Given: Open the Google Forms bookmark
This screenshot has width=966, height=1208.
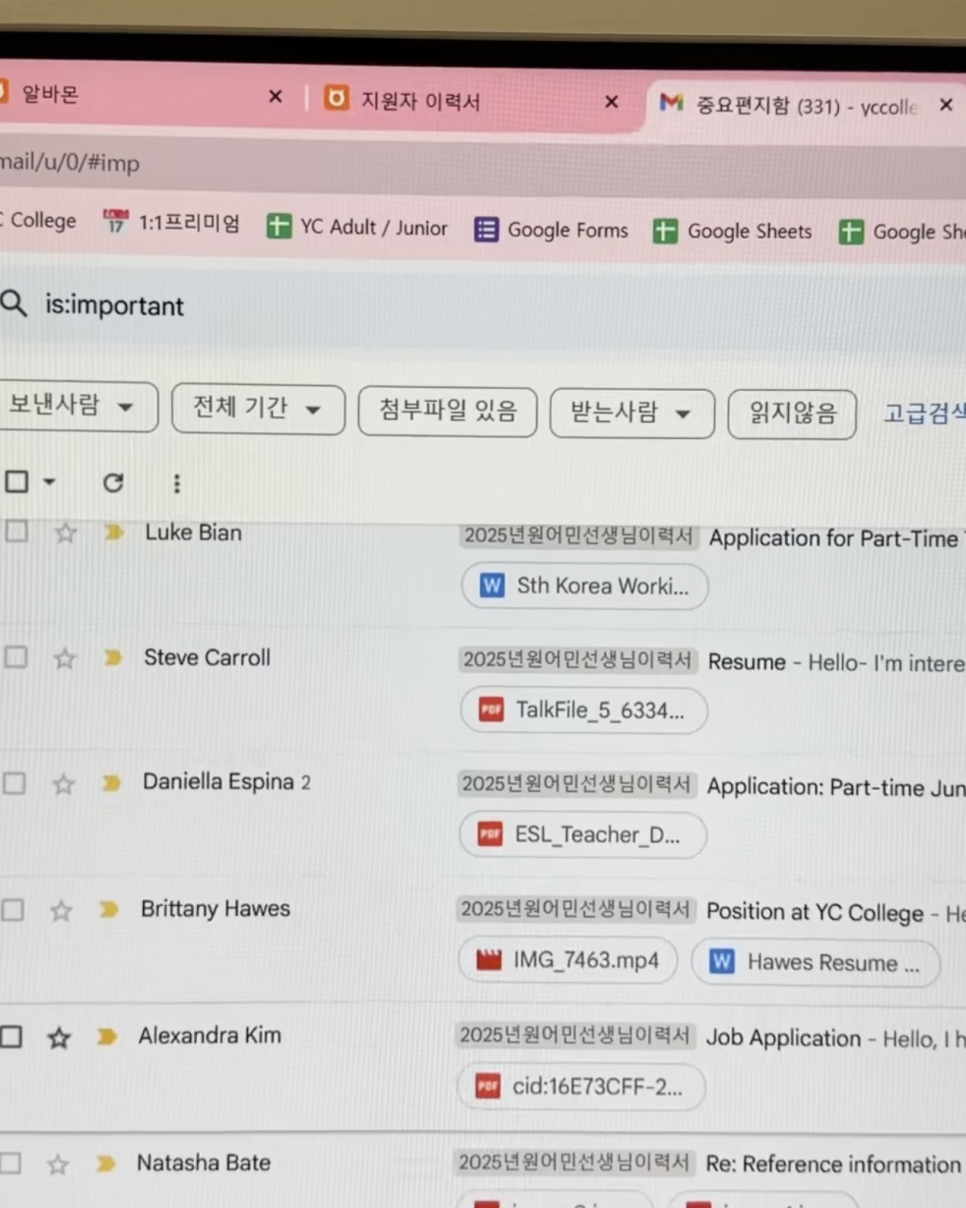Looking at the screenshot, I should [552, 230].
